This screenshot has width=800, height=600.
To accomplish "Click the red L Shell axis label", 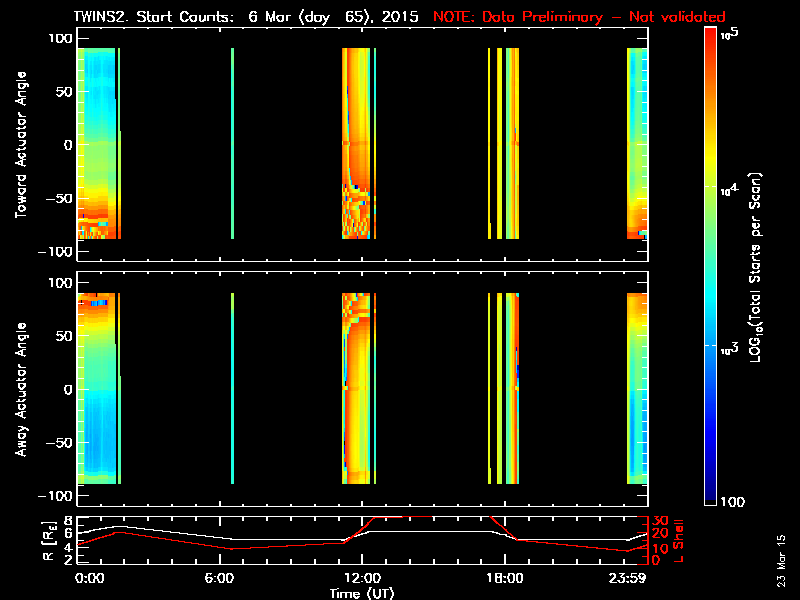I will (x=678, y=541).
